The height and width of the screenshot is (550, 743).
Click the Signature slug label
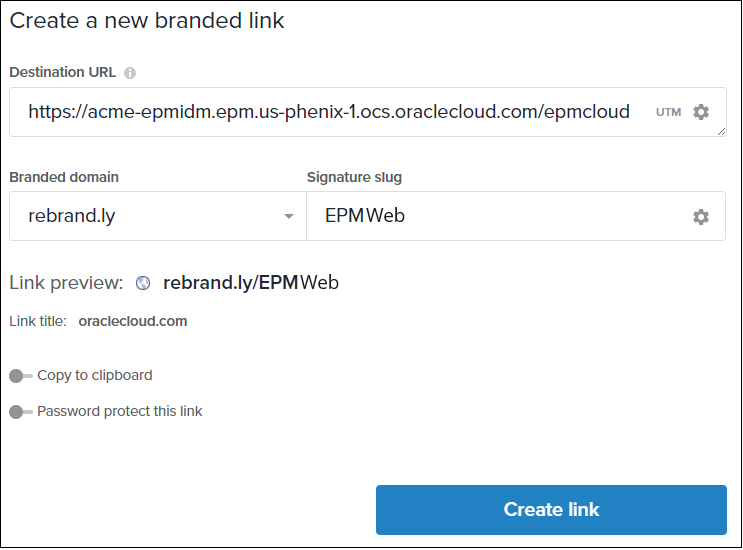pyautogui.click(x=354, y=177)
